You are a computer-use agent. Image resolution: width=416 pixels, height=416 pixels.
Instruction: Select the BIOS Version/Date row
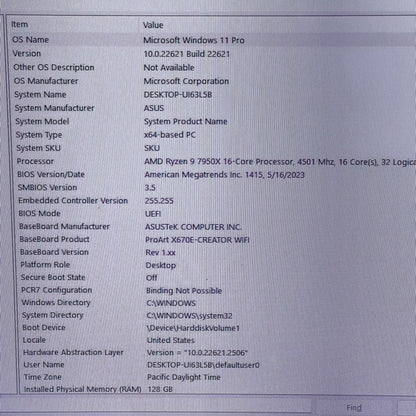pos(212,174)
